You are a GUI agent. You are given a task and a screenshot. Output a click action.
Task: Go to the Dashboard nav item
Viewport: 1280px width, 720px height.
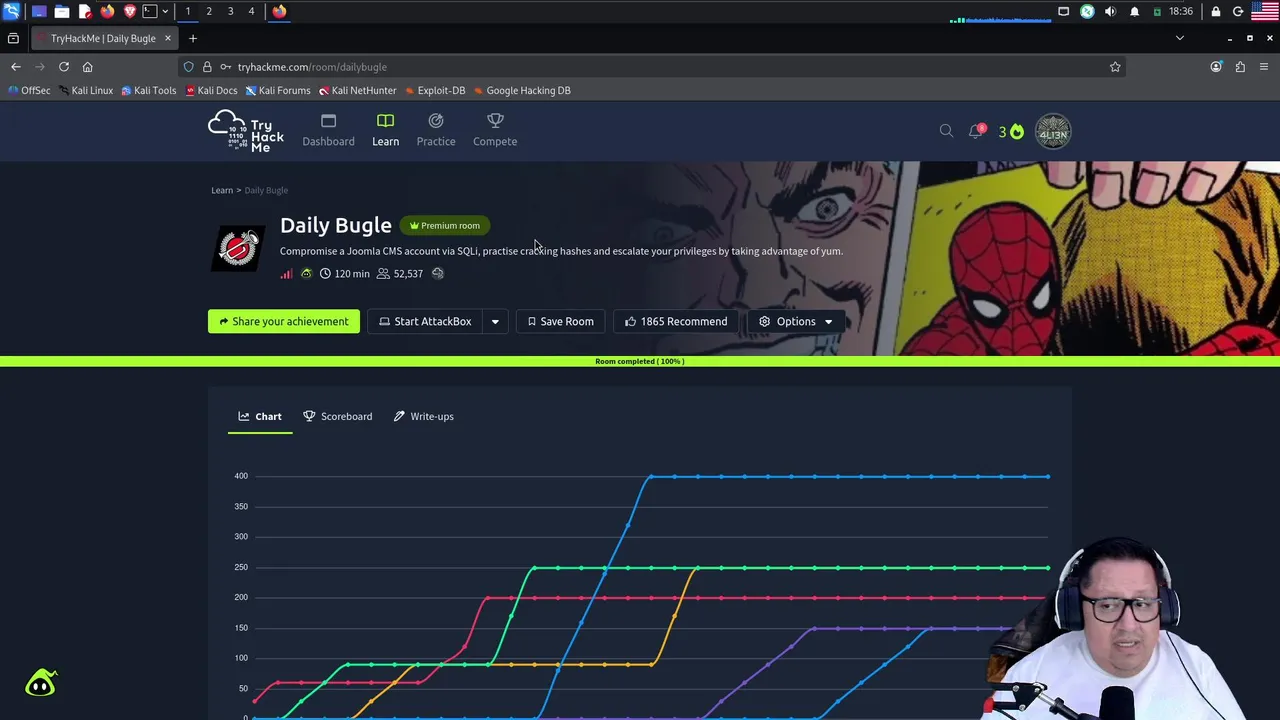tap(328, 131)
